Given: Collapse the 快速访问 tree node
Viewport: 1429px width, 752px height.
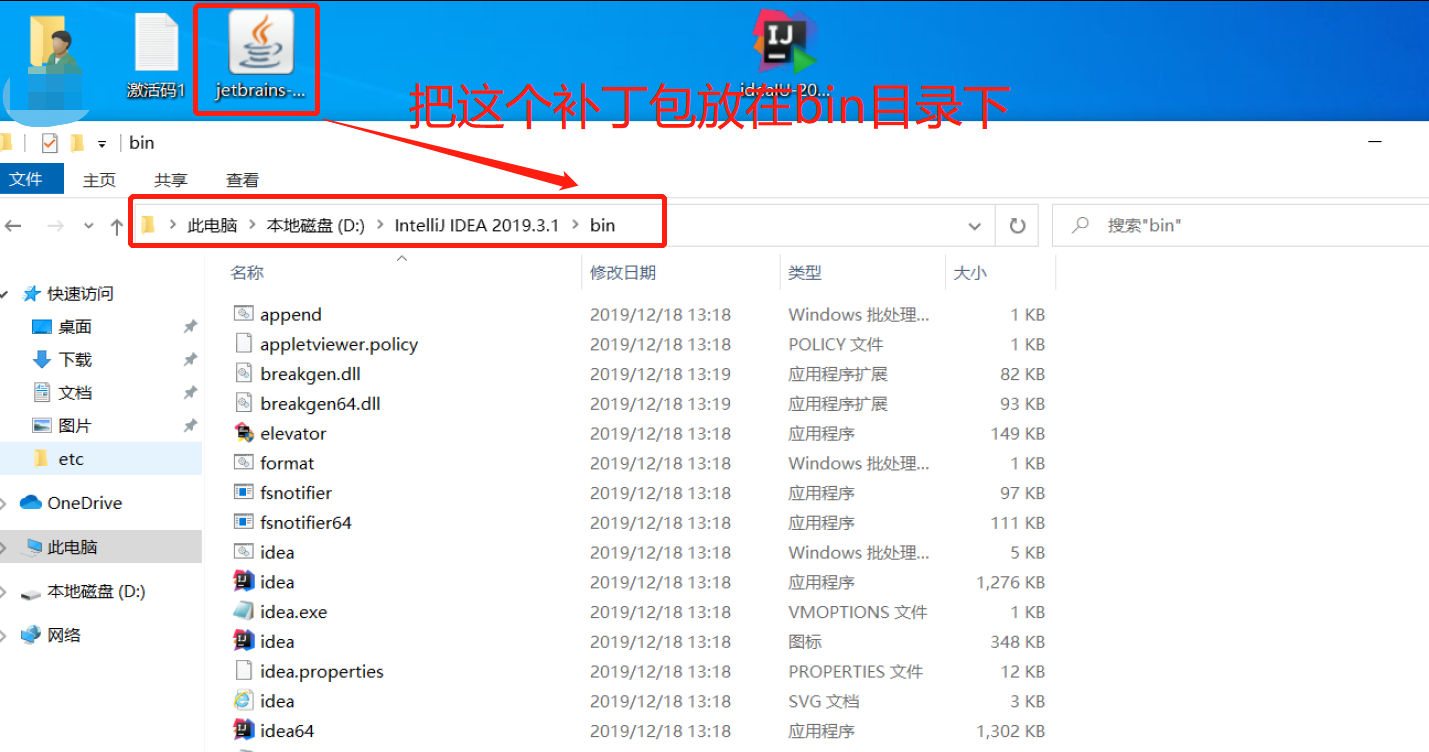Looking at the screenshot, I should 5,294.
